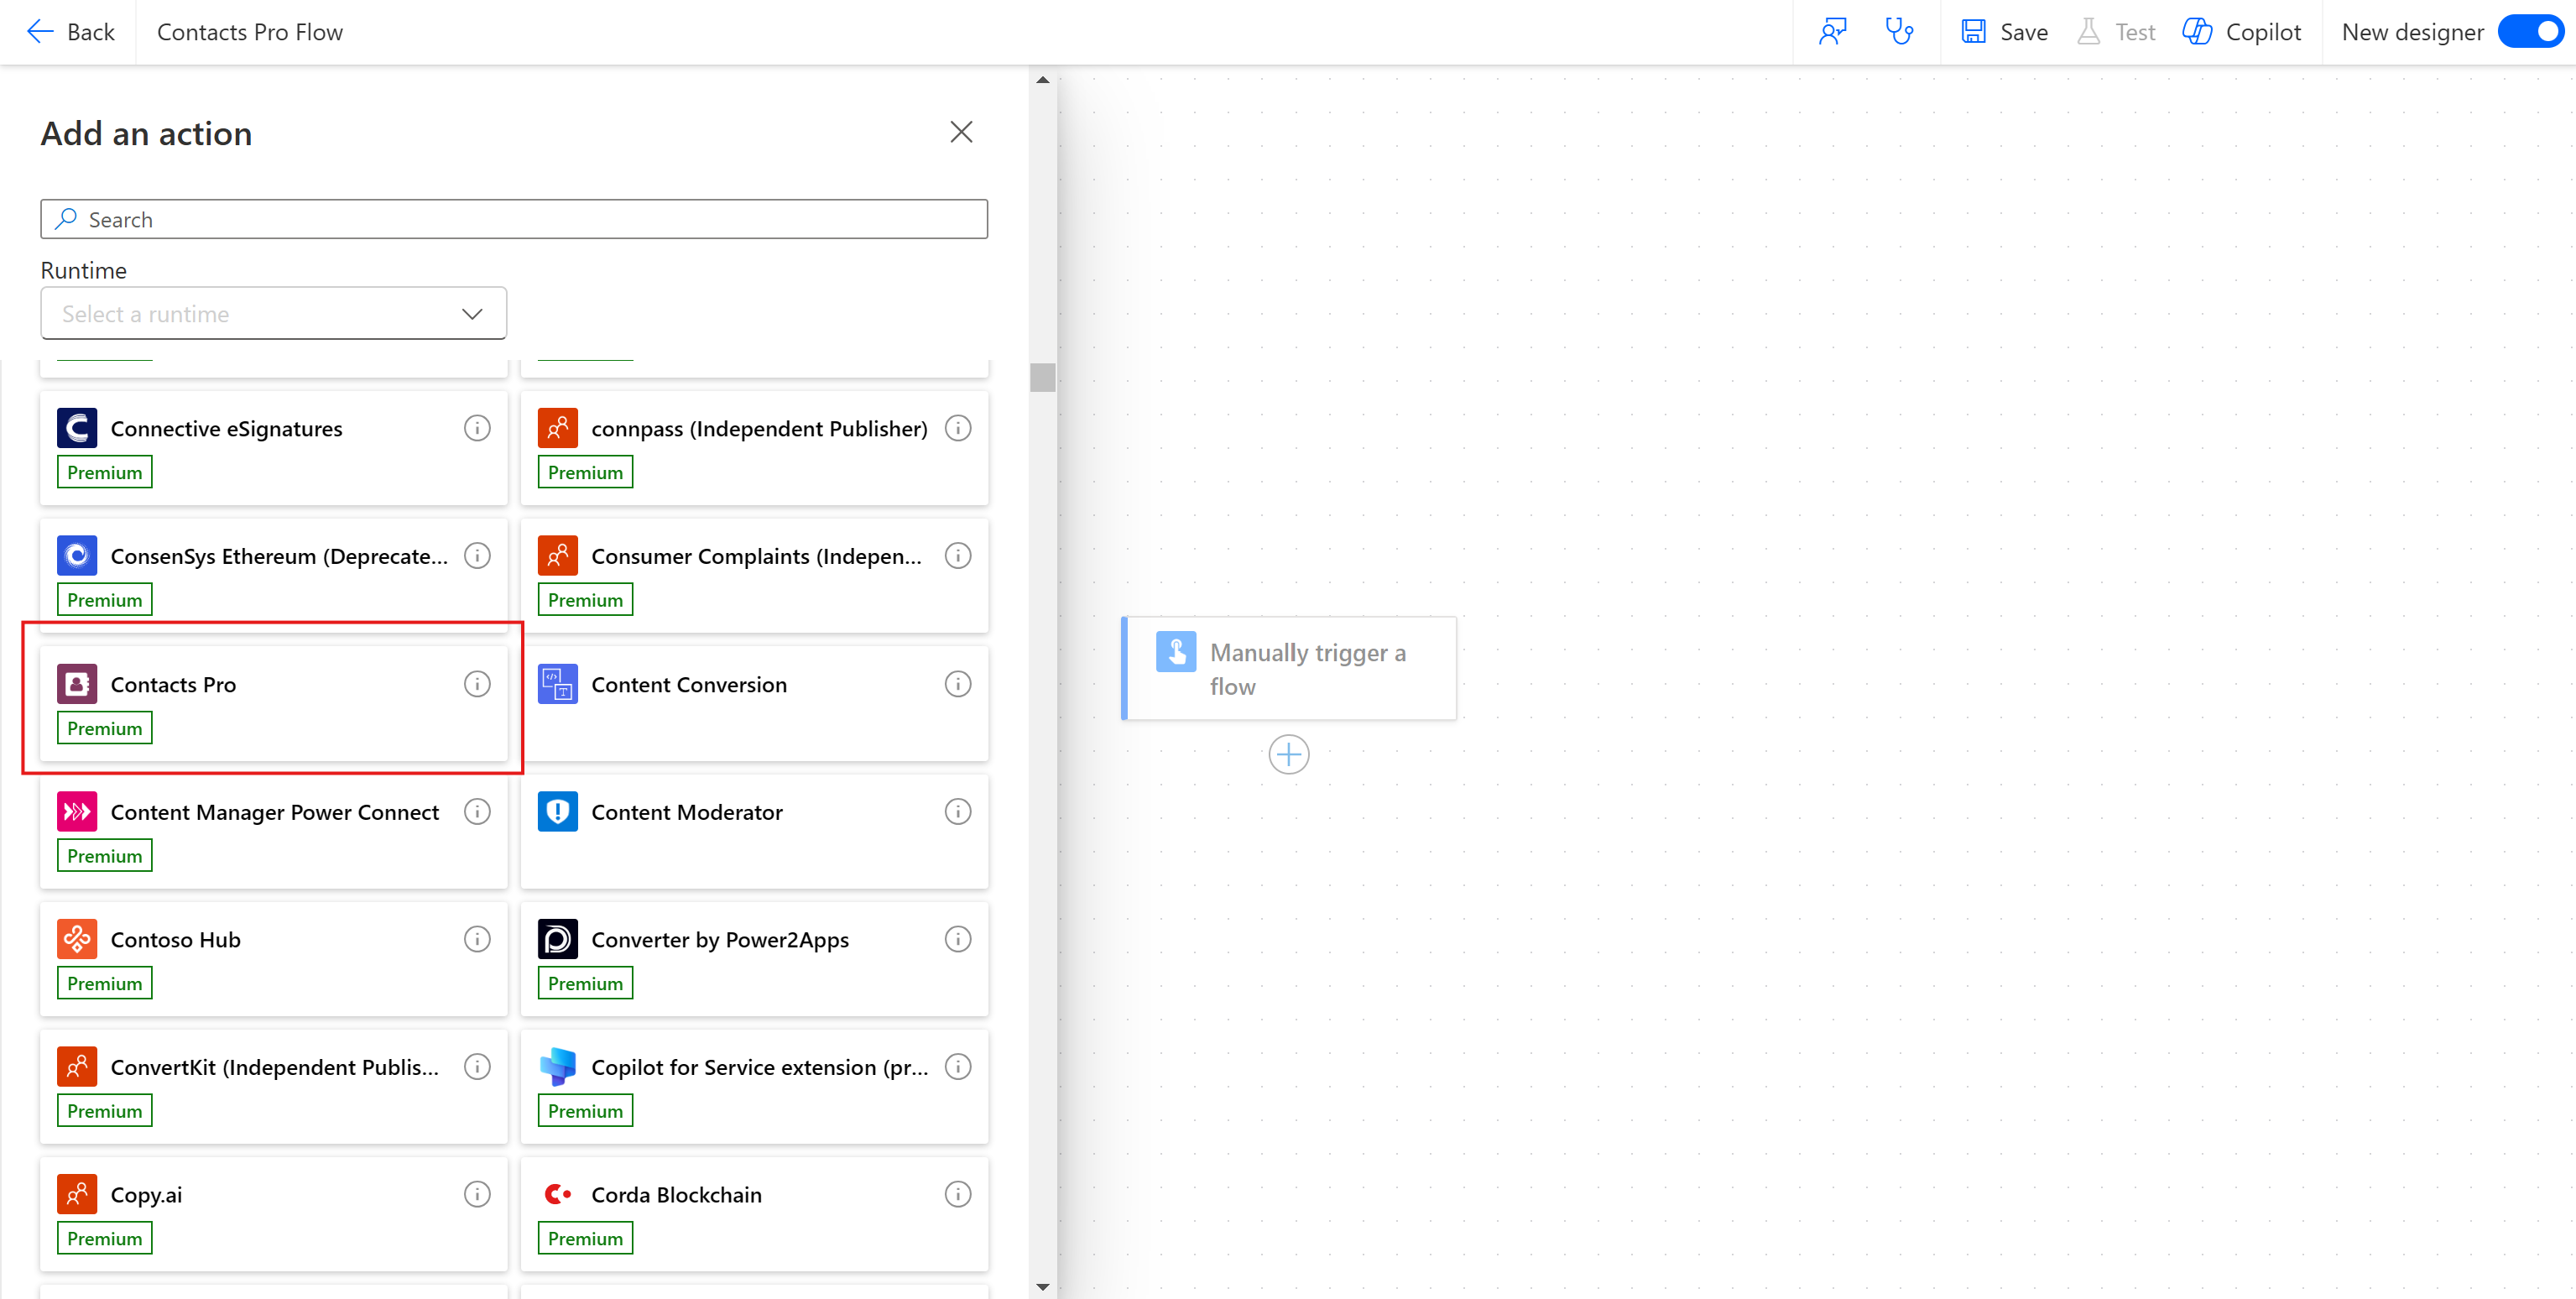
Task: Click the Content Conversion connector name
Action: [689, 684]
